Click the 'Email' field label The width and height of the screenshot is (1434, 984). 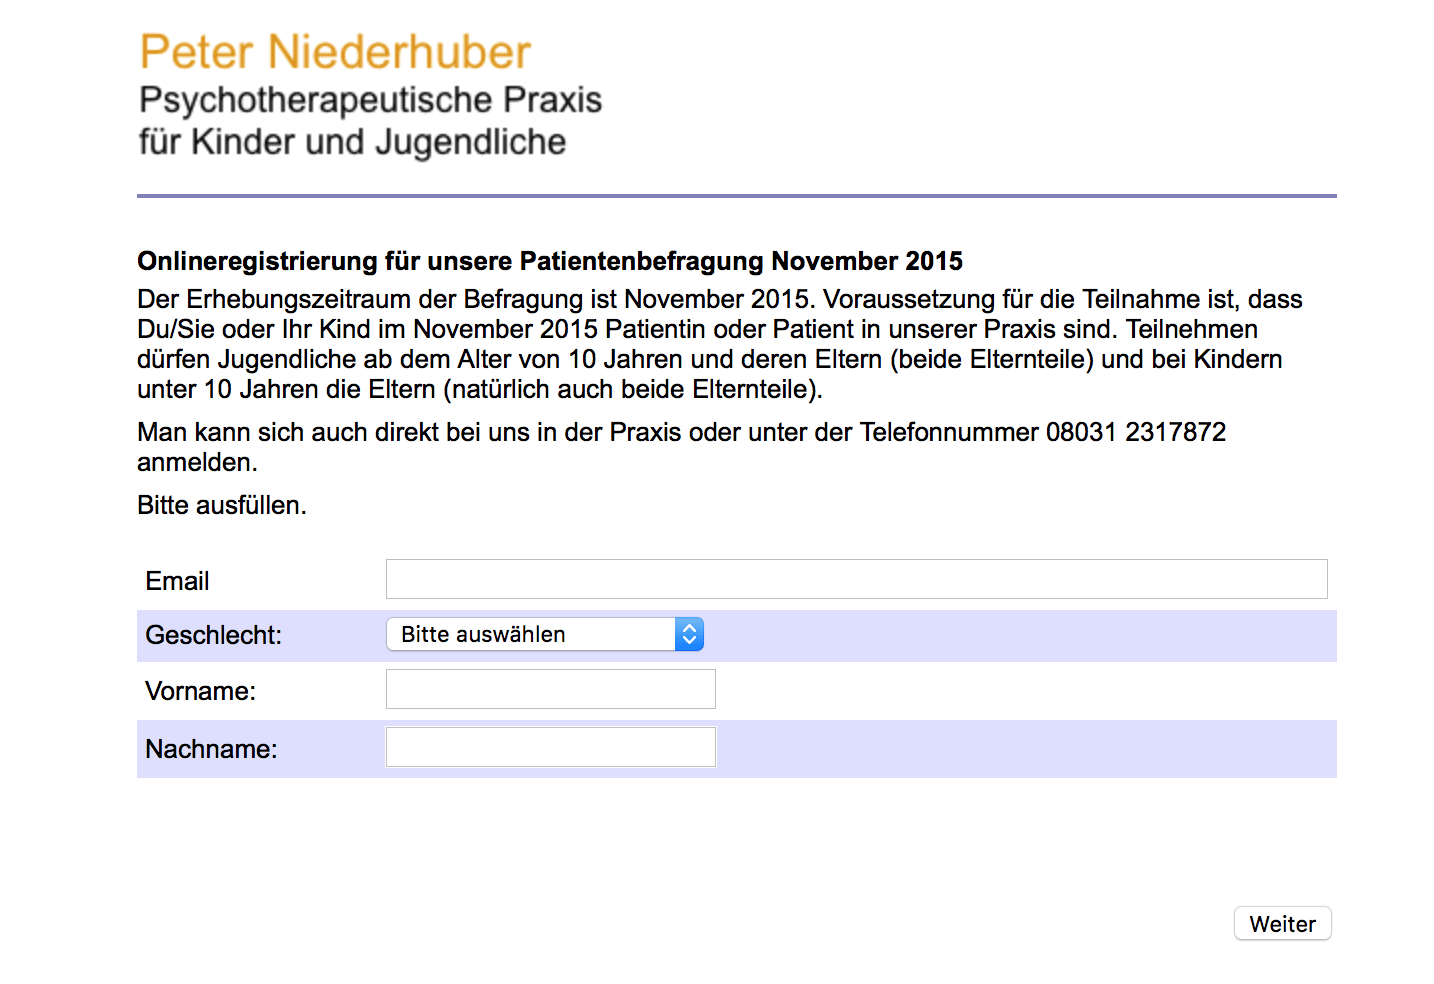click(x=177, y=581)
